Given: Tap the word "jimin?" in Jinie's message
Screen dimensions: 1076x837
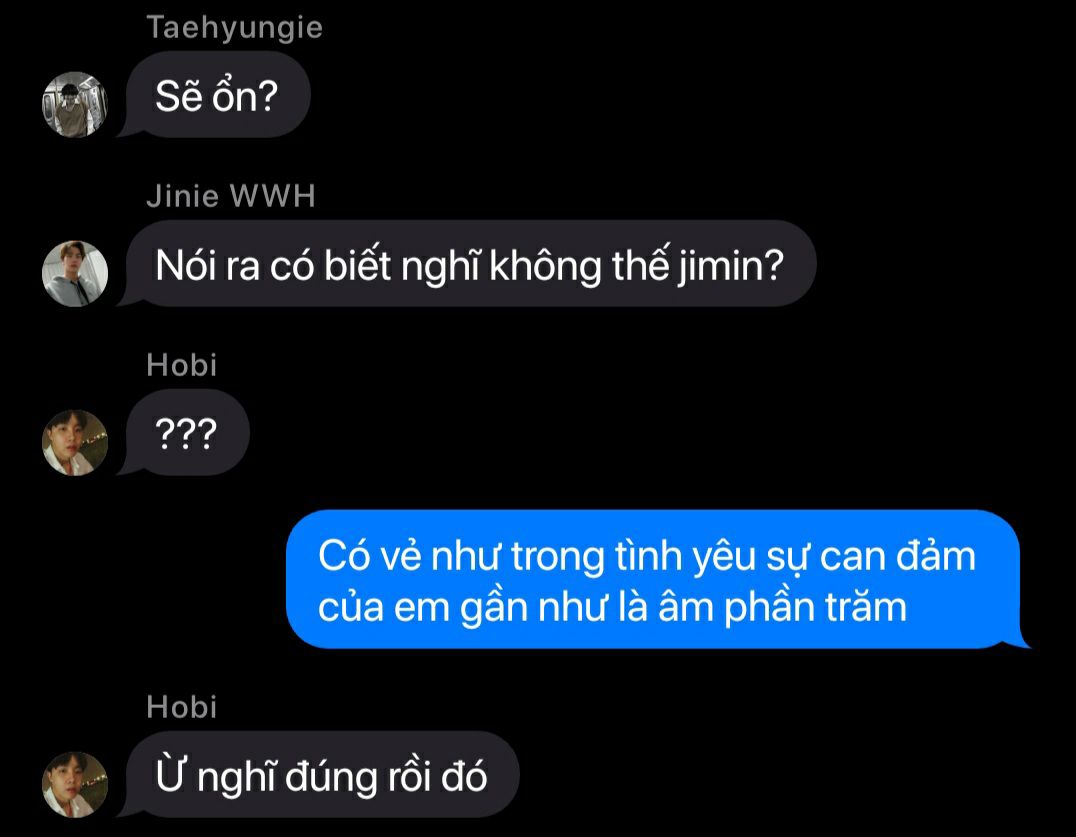Looking at the screenshot, I should coord(731,266).
